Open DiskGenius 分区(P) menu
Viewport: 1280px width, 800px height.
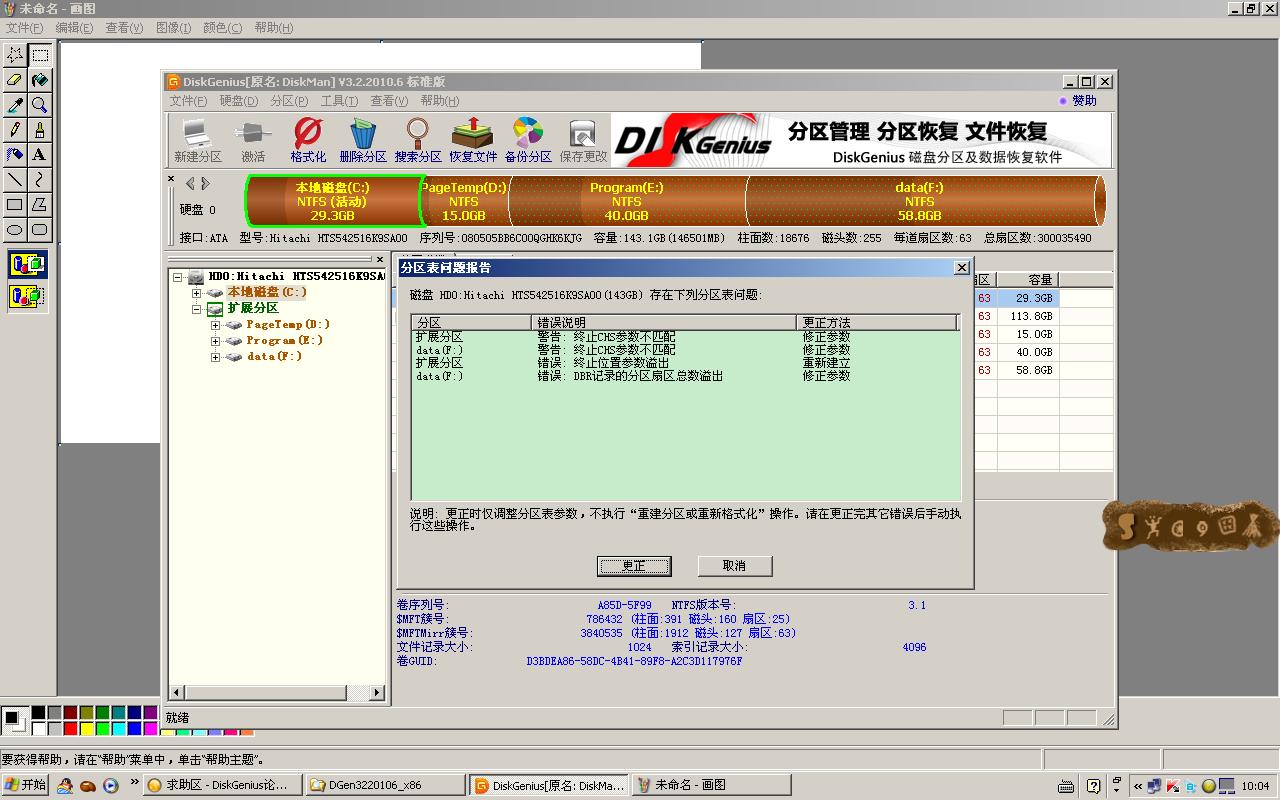289,101
